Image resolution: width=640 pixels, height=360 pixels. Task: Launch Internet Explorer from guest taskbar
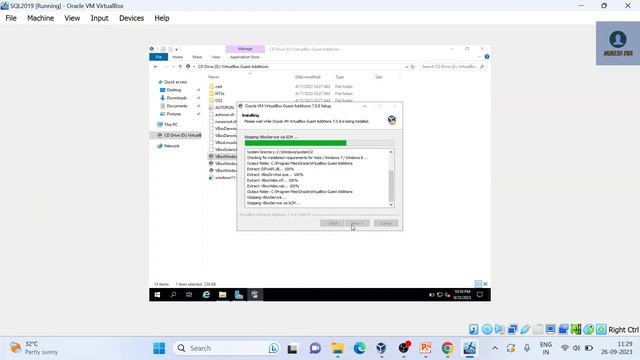click(206, 295)
